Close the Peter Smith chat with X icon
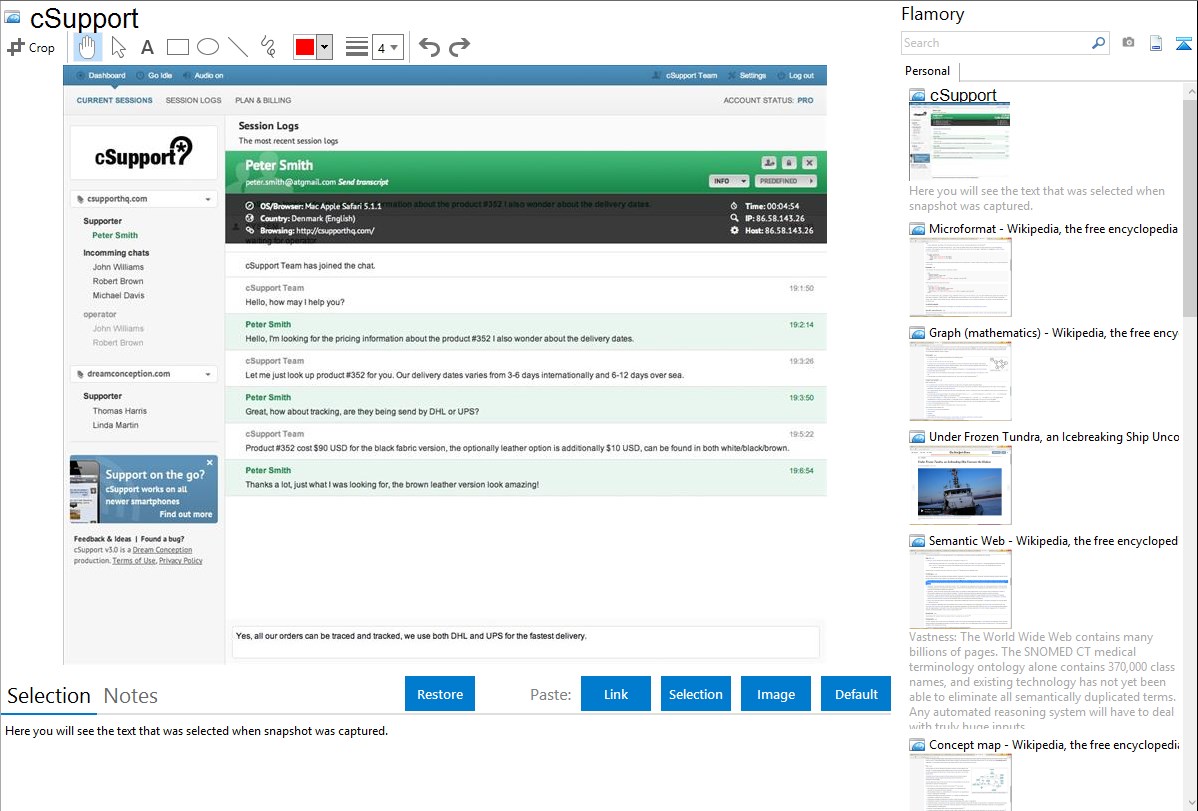 [810, 163]
